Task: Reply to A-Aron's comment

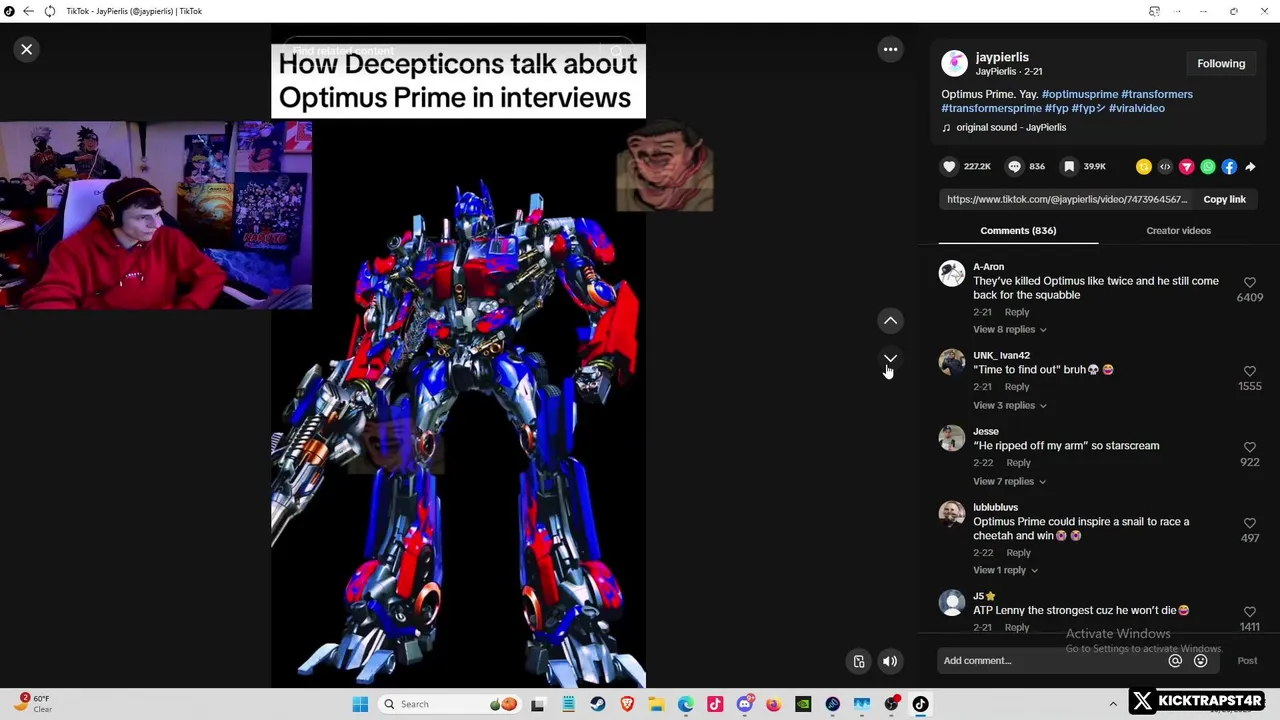Action: 1016,312
